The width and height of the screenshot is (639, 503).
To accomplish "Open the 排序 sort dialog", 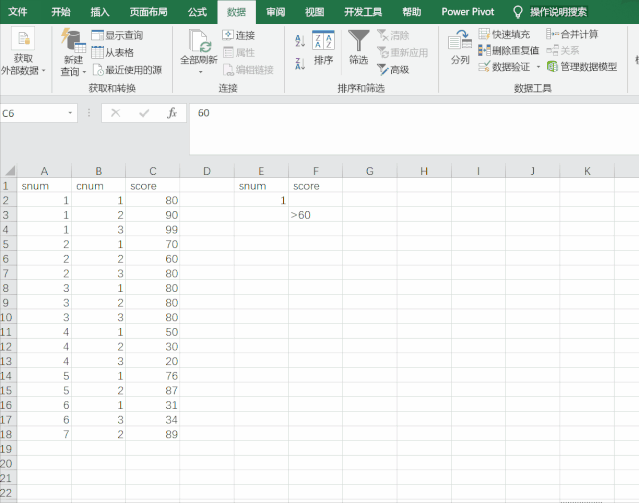I will 323,48.
